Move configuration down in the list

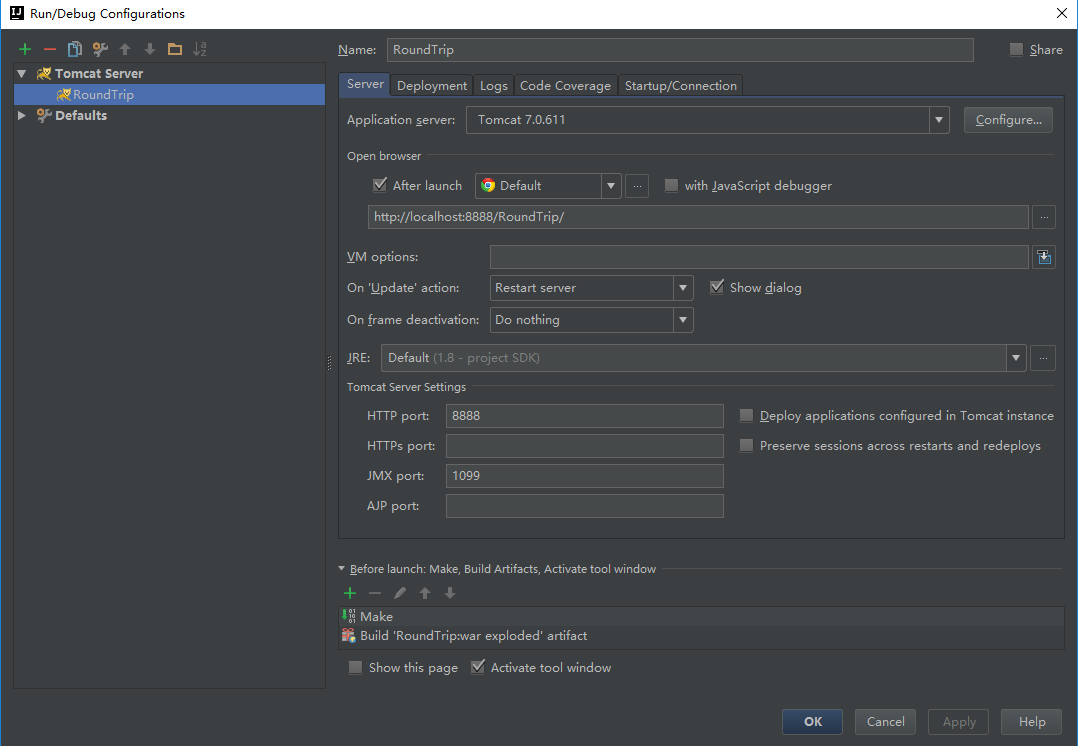[x=150, y=49]
